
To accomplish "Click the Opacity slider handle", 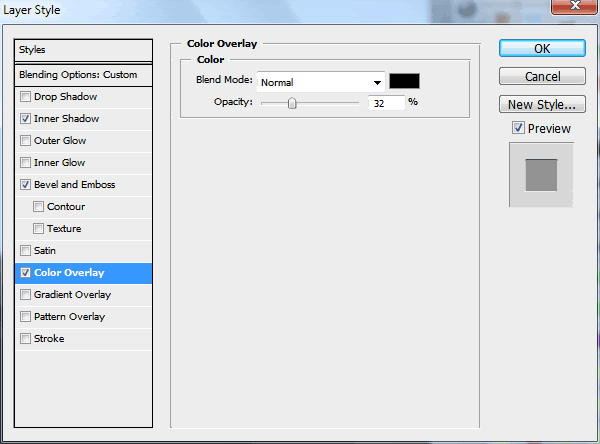I will (292, 102).
